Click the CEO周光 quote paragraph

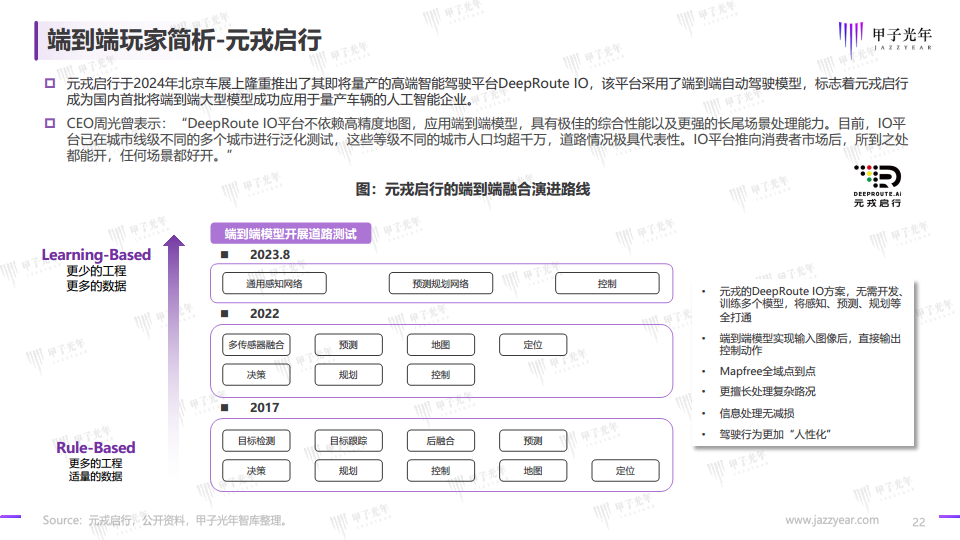[x=487, y=140]
